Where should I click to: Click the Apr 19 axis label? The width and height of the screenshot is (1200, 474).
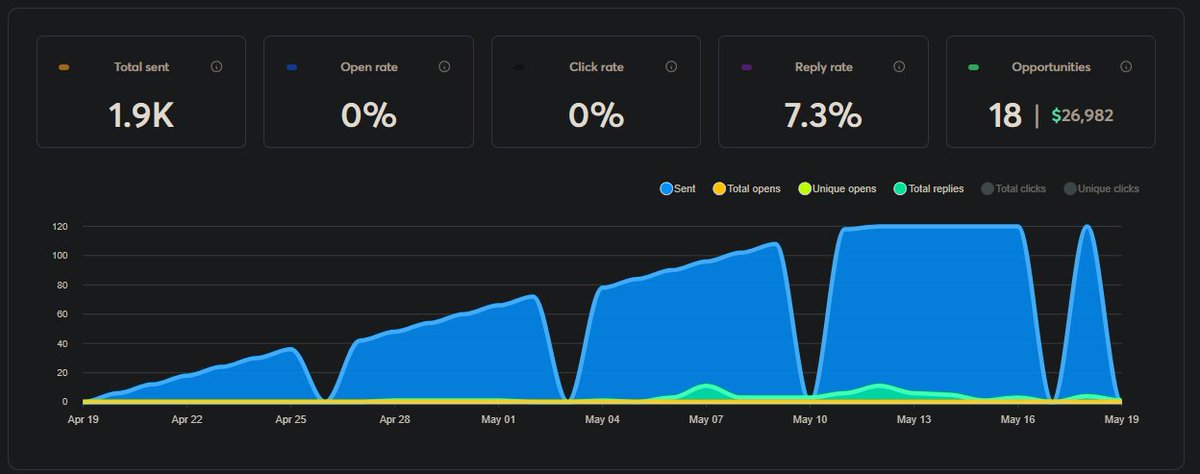pyautogui.click(x=84, y=420)
